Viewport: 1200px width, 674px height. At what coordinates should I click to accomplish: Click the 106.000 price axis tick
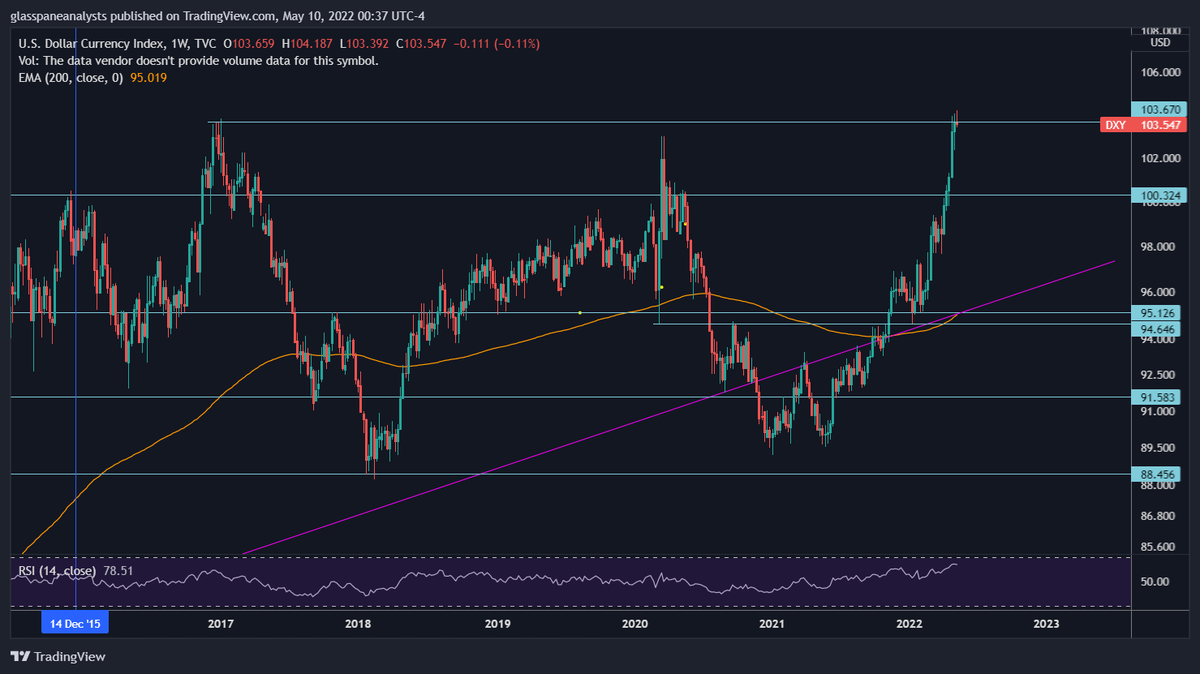point(1160,73)
